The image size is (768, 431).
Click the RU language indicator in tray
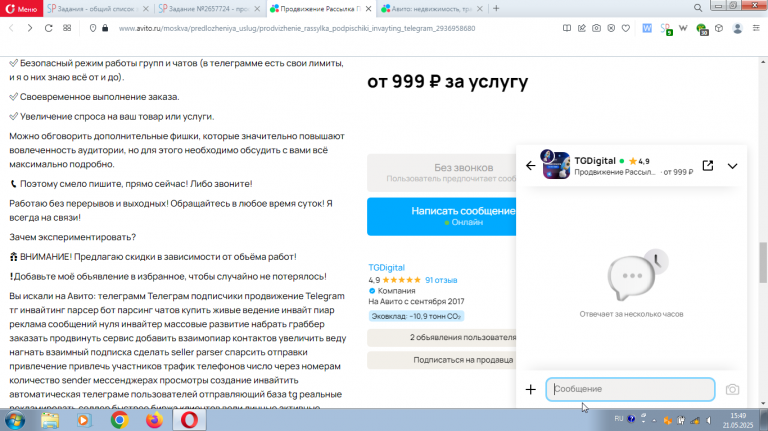click(x=619, y=419)
